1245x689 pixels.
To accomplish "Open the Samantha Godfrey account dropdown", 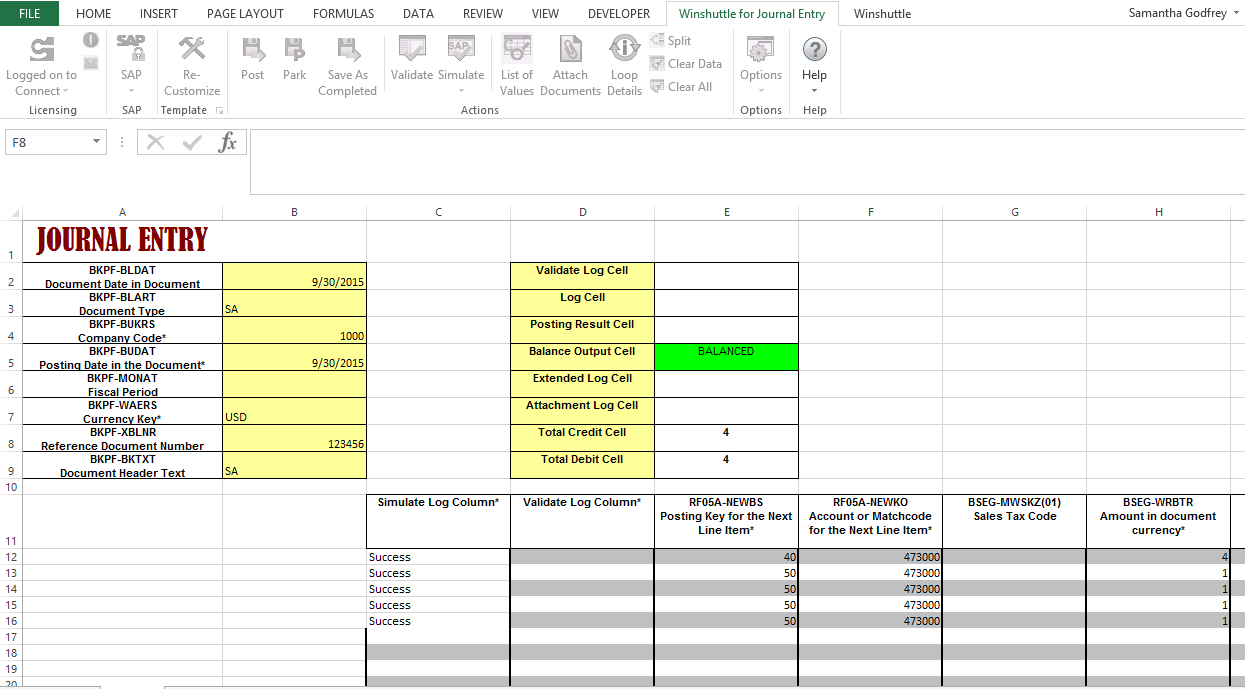I will (1184, 13).
